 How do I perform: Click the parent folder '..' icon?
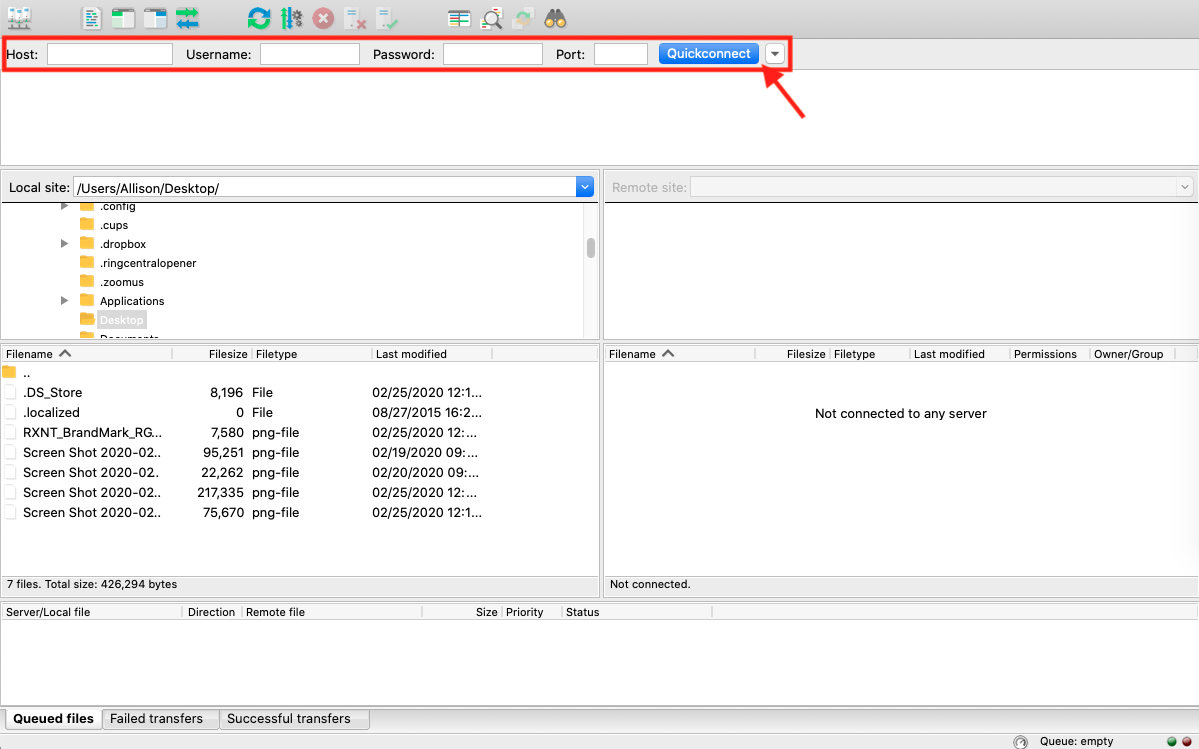[x=10, y=372]
